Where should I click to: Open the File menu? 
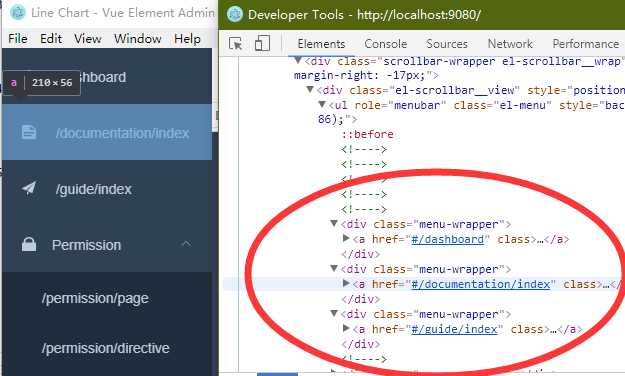pos(18,39)
